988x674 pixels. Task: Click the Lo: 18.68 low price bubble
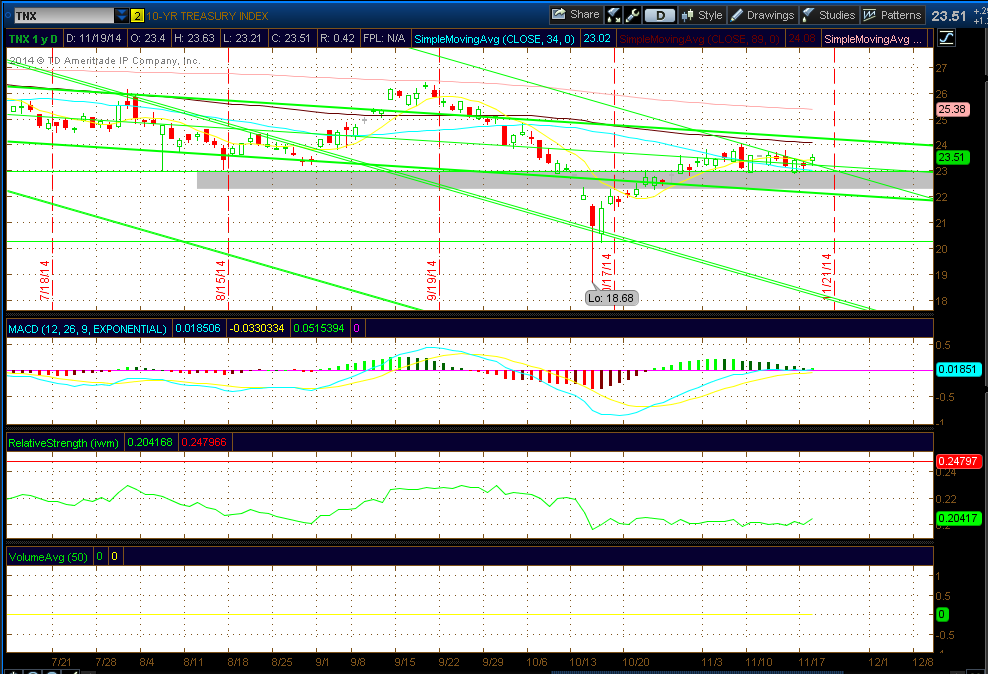pyautogui.click(x=611, y=298)
